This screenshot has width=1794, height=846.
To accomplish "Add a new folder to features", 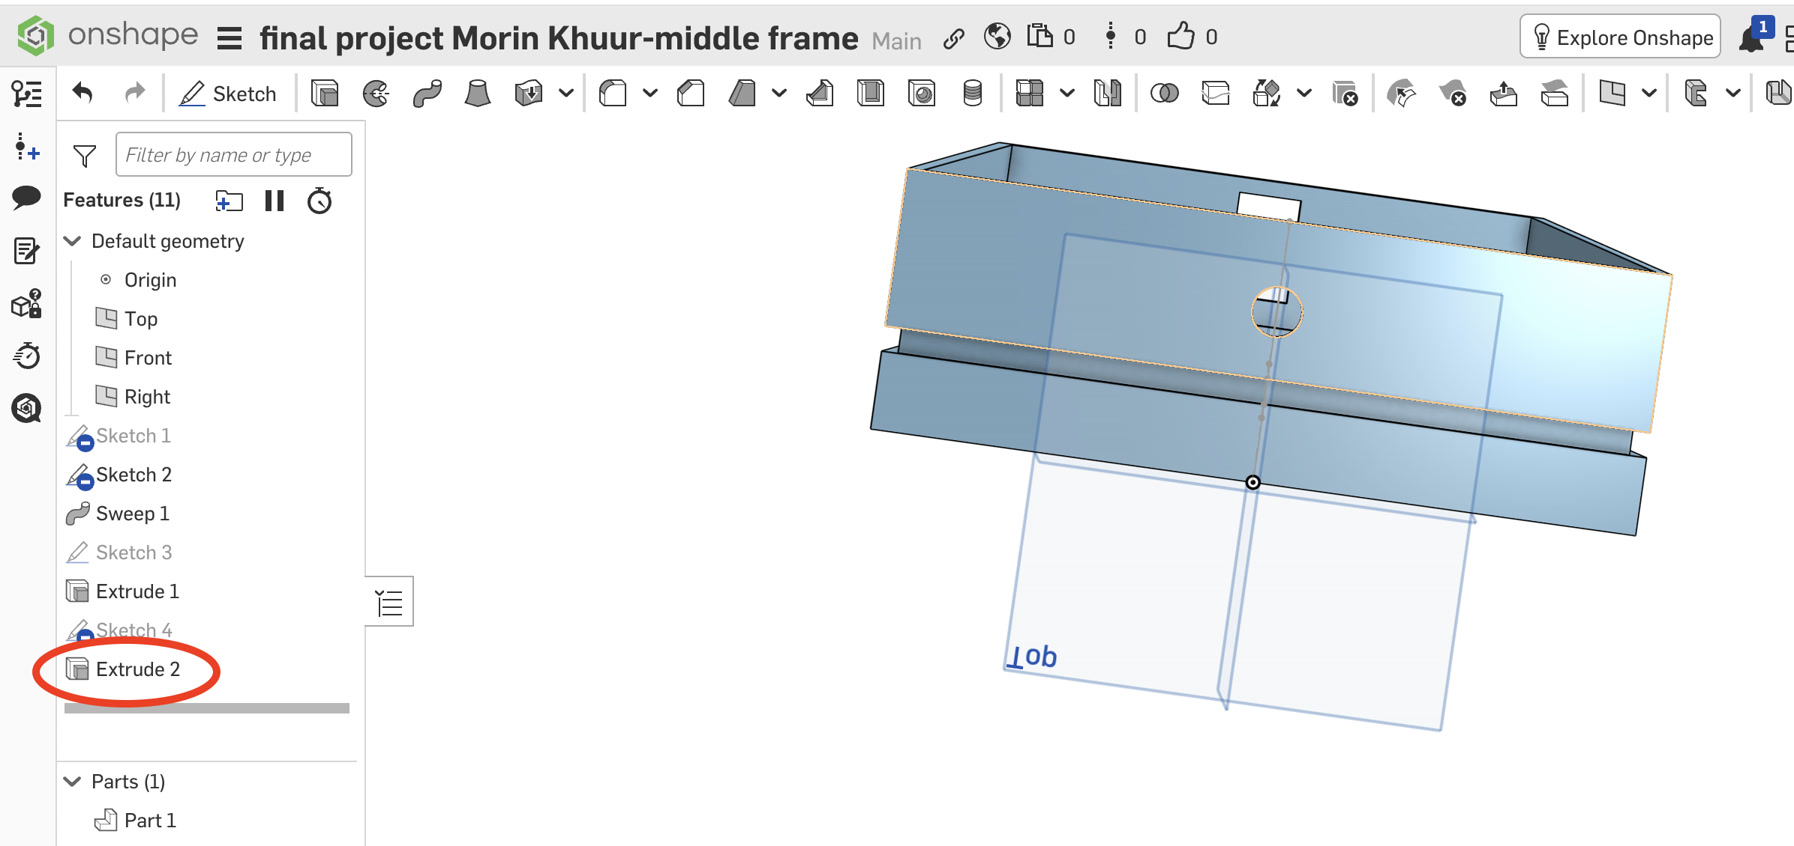I will [x=229, y=201].
